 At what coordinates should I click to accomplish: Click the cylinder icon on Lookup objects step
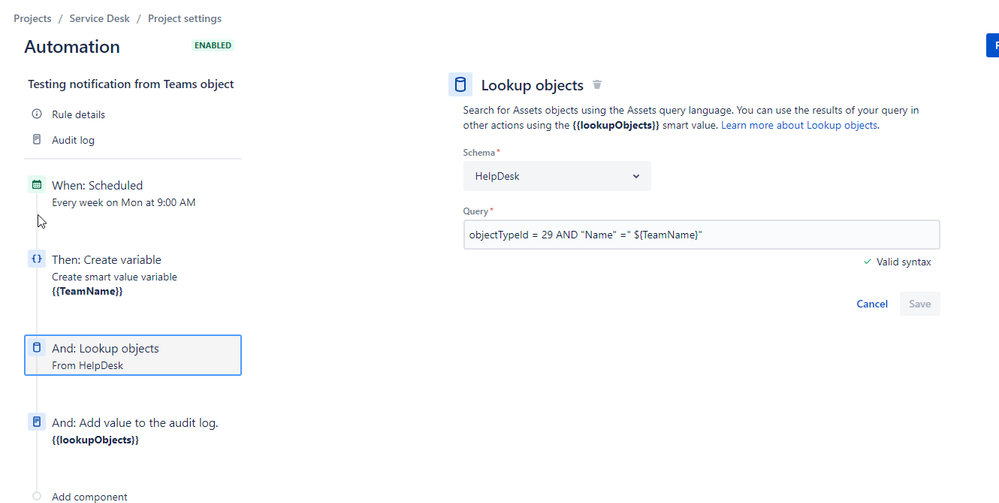[37, 347]
